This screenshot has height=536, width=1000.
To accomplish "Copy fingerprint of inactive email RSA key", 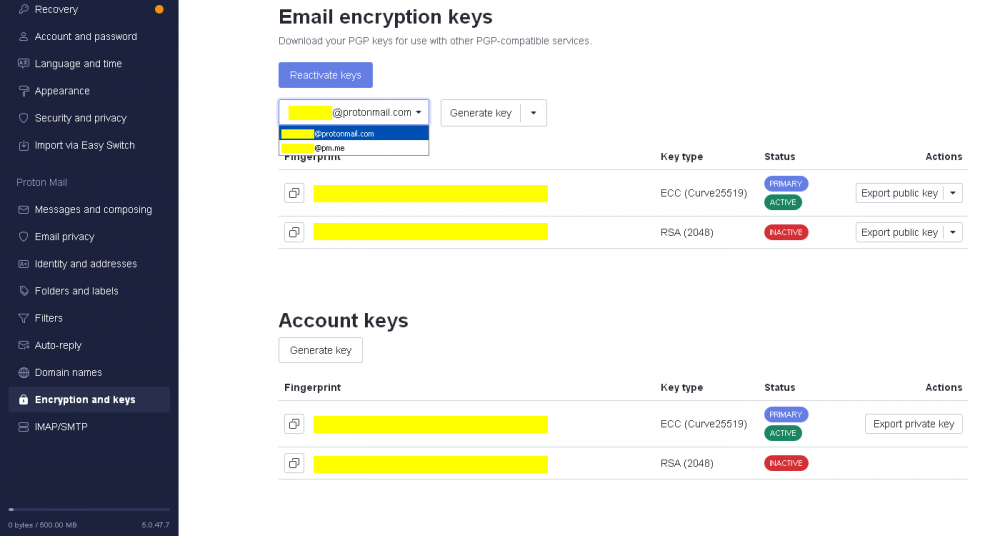I will pyautogui.click(x=294, y=232).
